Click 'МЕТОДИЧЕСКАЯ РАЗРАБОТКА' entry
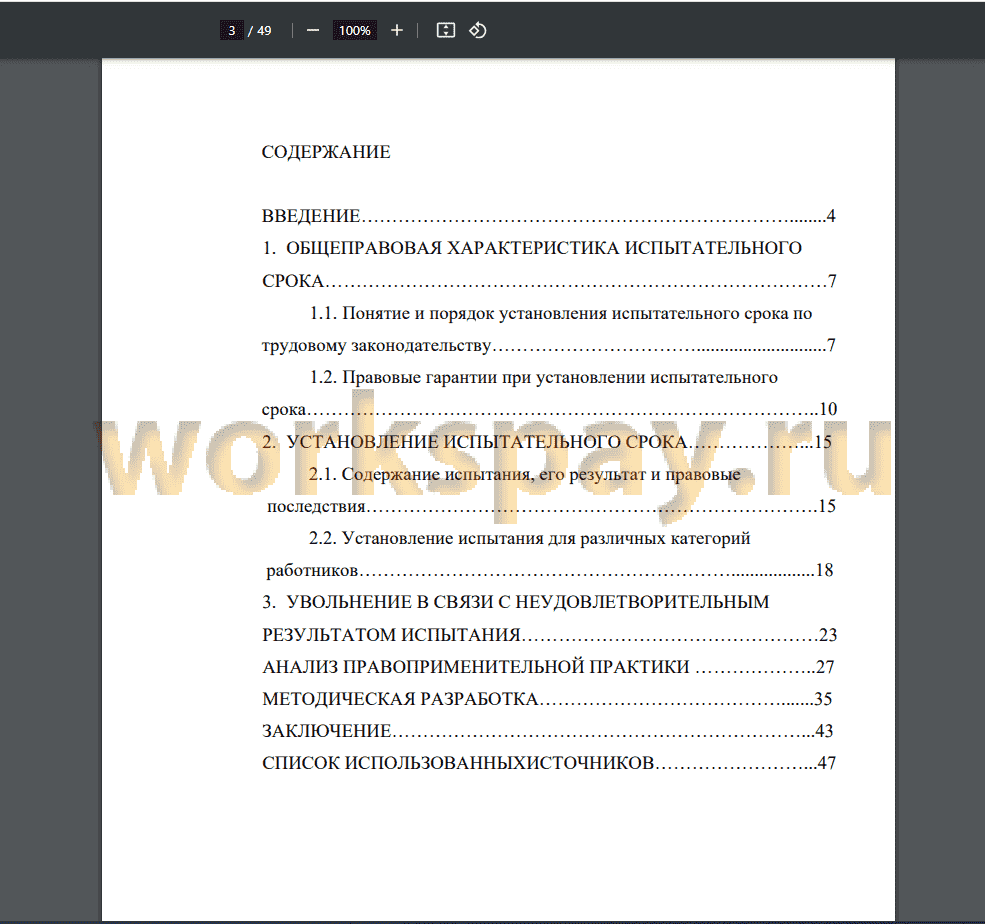 point(547,698)
